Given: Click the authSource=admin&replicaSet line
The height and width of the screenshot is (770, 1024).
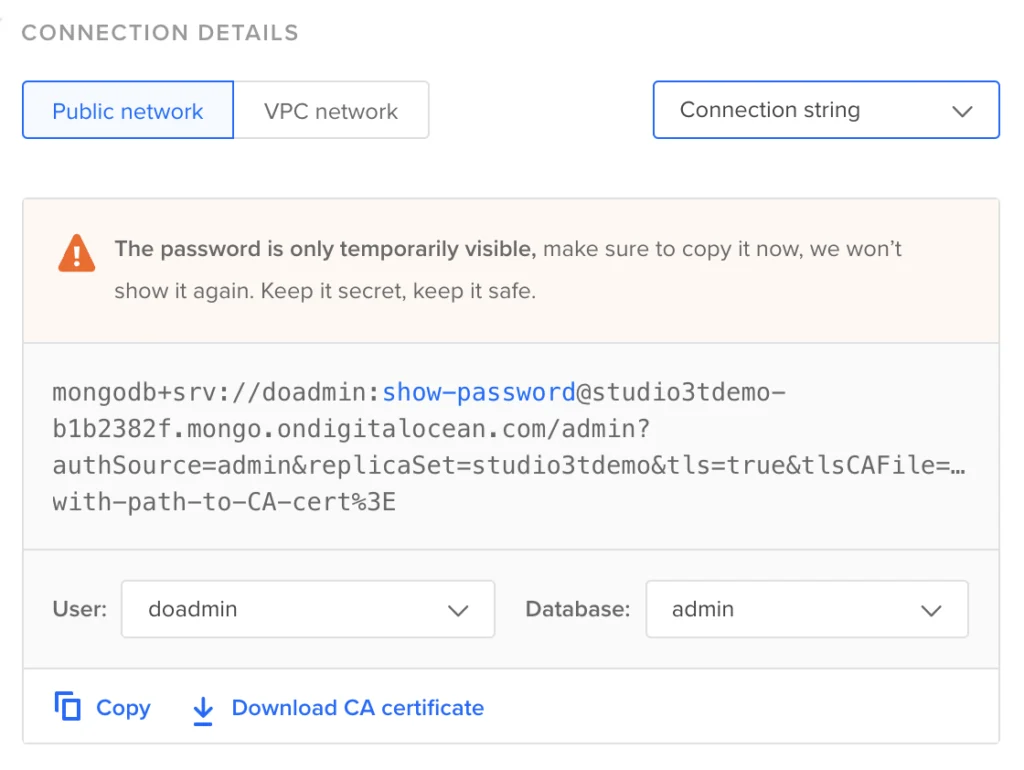Looking at the screenshot, I should (x=509, y=465).
